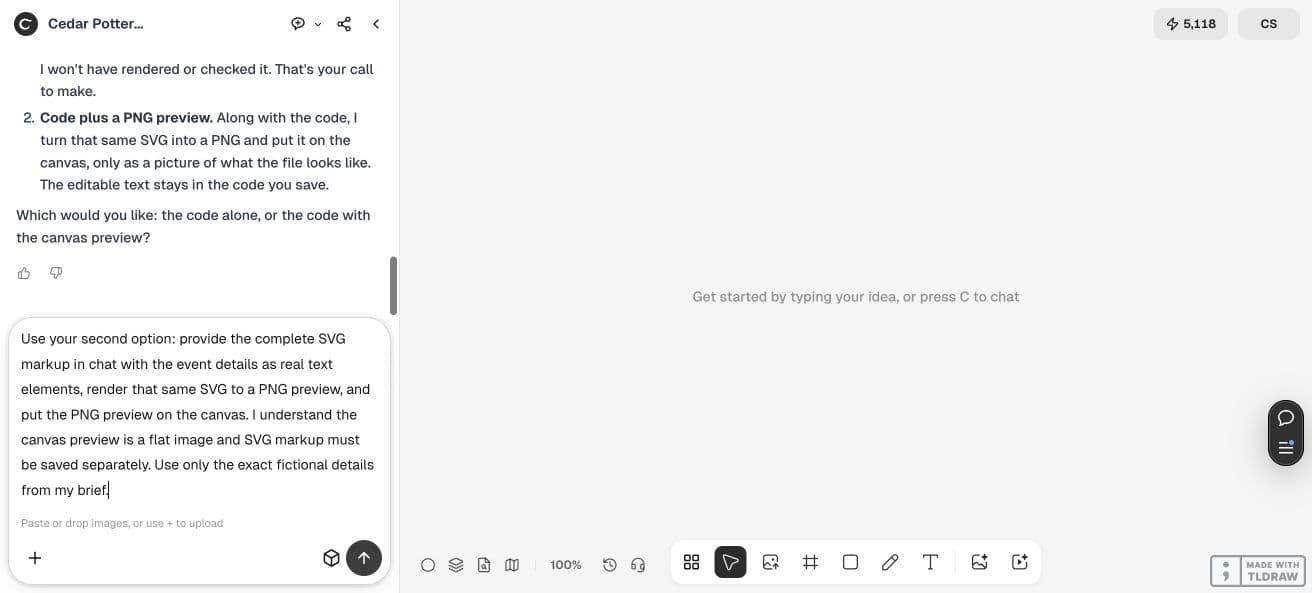1312x593 pixels.
Task: Start a new chat with the speech-bubble plus icon
Action: [297, 24]
